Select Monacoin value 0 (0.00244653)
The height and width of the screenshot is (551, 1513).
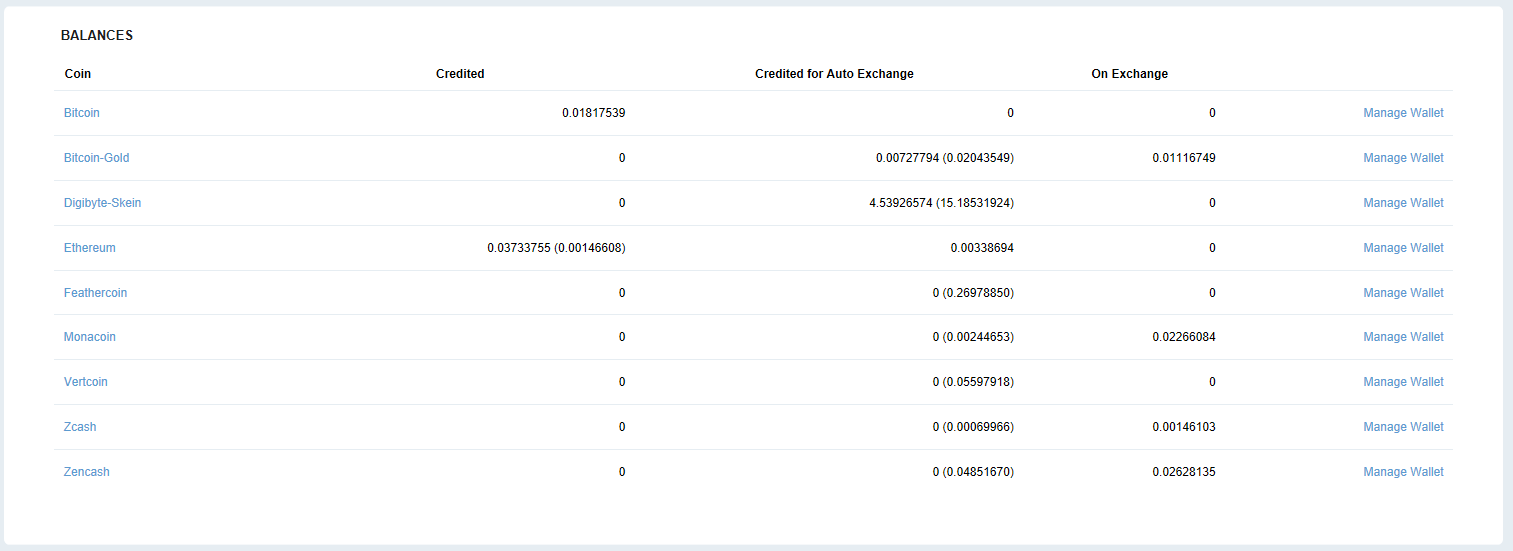pyautogui.click(x=973, y=337)
